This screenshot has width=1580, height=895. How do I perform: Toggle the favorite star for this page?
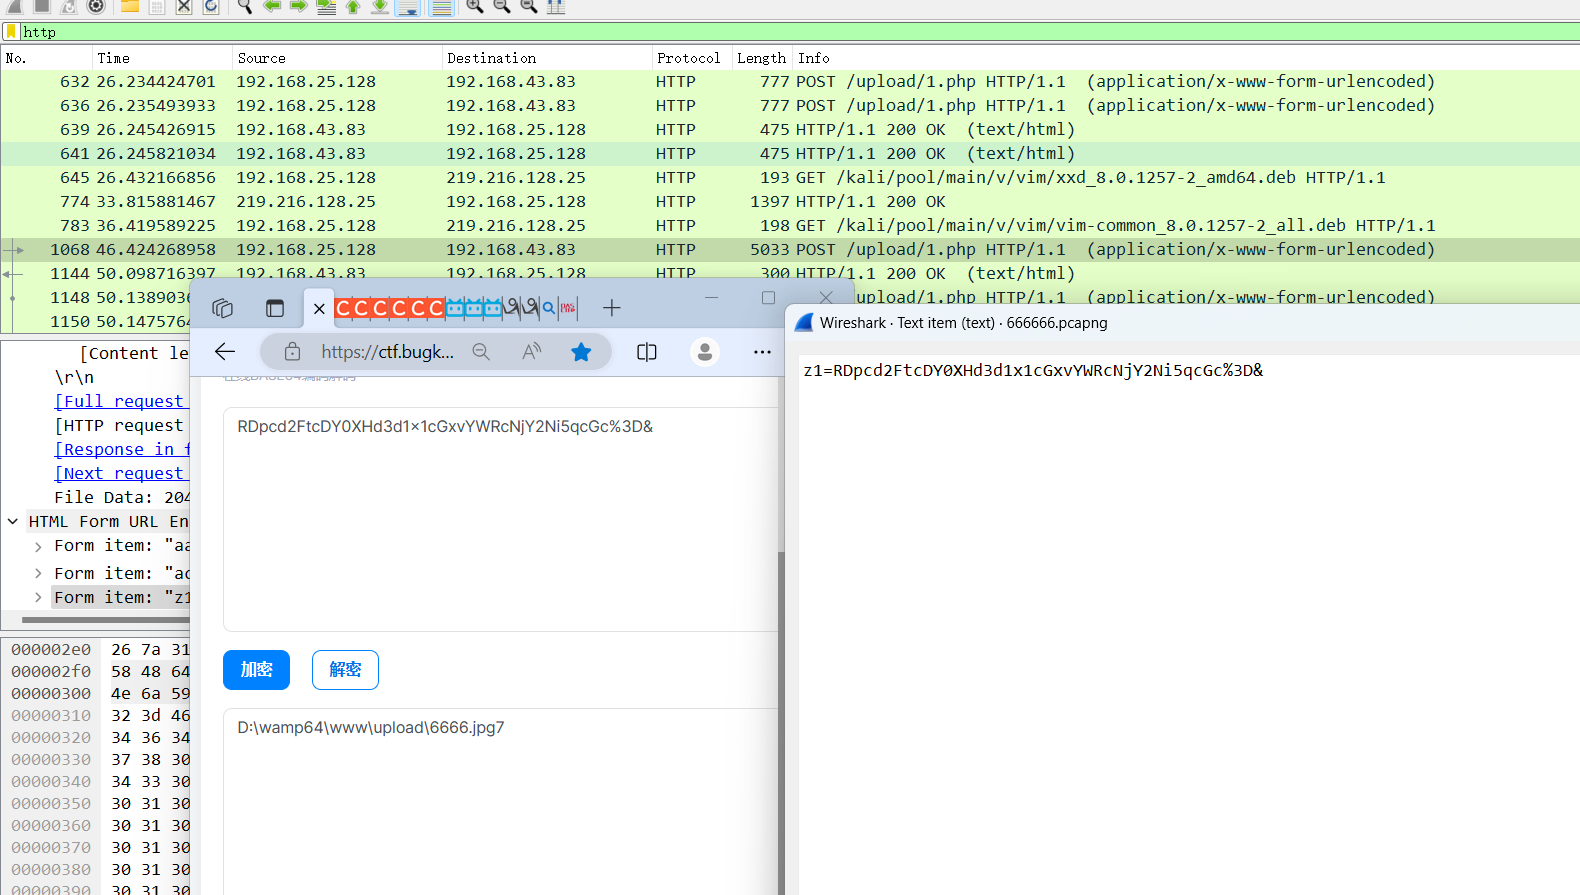coord(581,351)
